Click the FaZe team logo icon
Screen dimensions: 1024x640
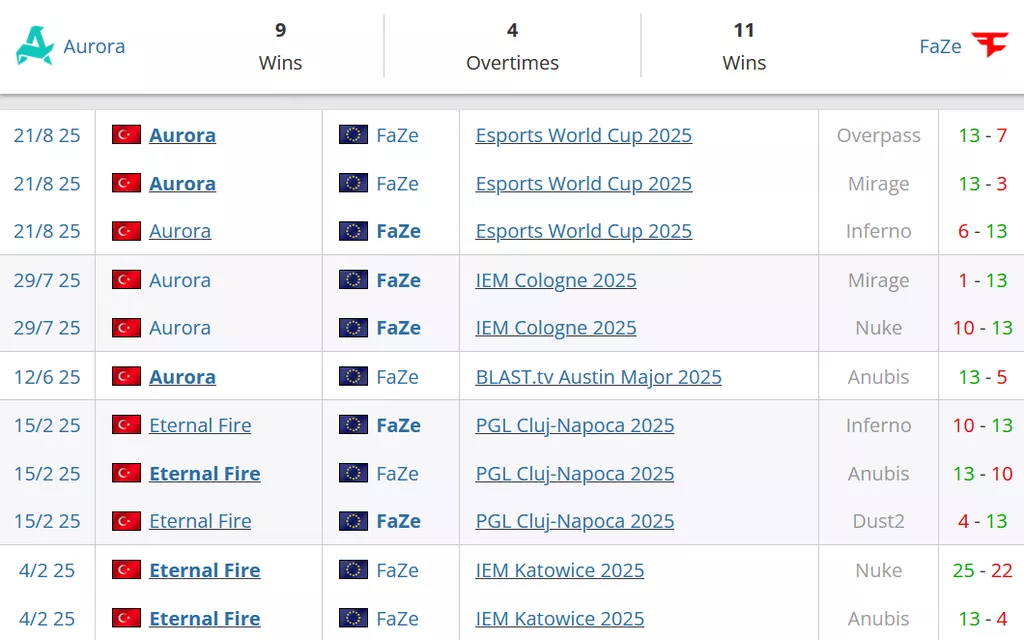click(990, 46)
